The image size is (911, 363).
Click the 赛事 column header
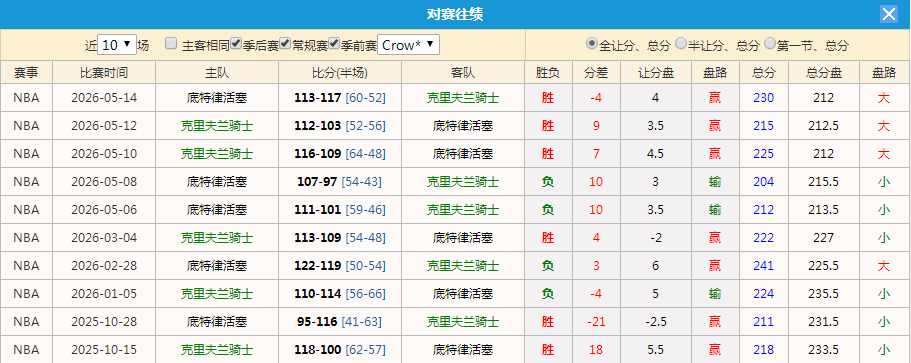click(26, 73)
